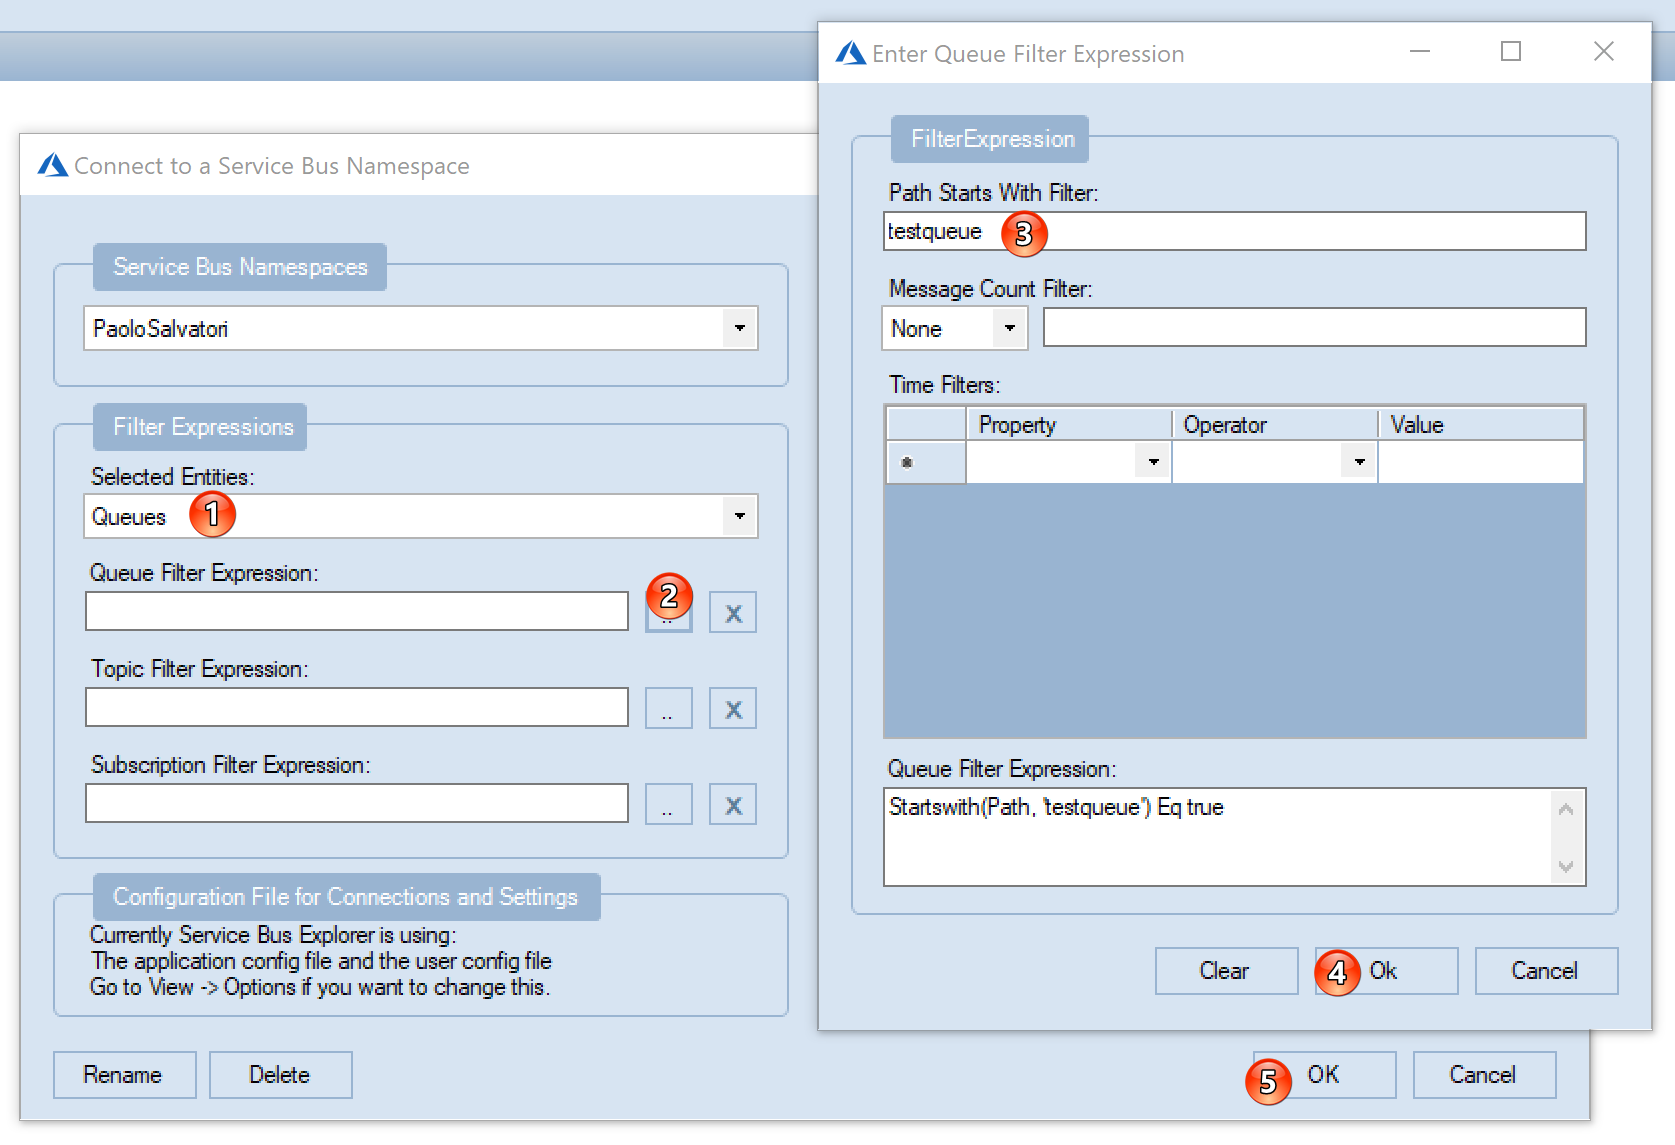Screen dimensions: 1675x1145
Task: Open the Subscription Filter Expression ellipsis editor
Action: 668,803
